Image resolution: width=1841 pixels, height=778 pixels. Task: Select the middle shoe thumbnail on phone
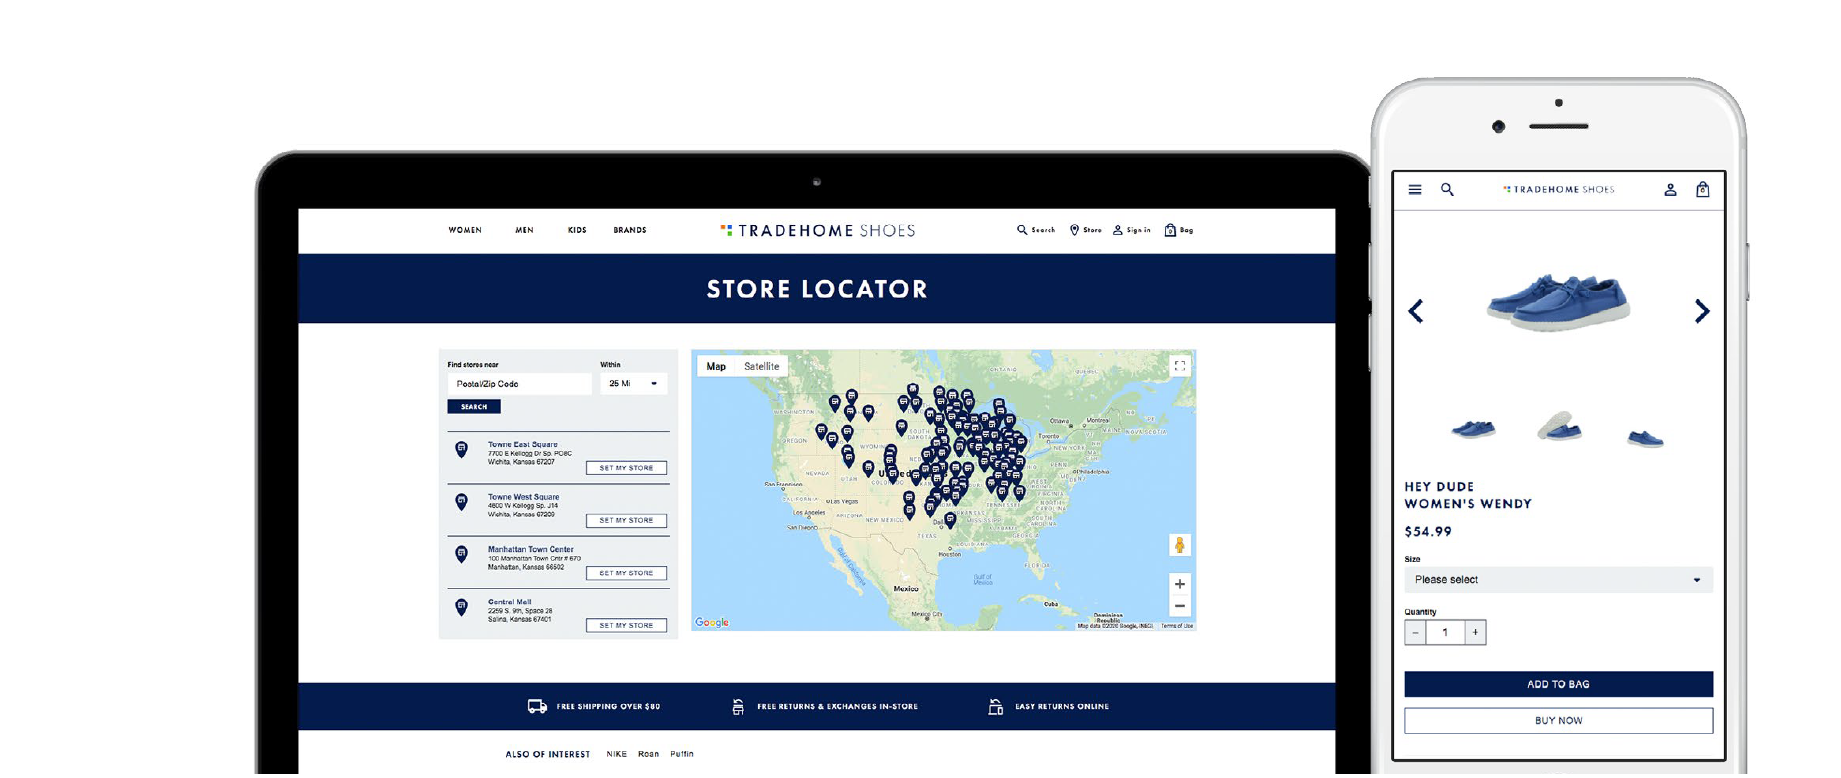pyautogui.click(x=1559, y=426)
